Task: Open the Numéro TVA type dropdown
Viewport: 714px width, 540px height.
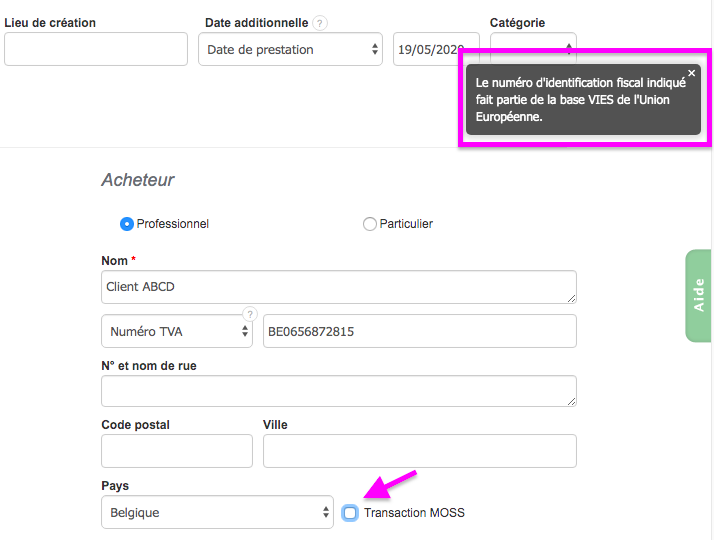Action: [177, 331]
